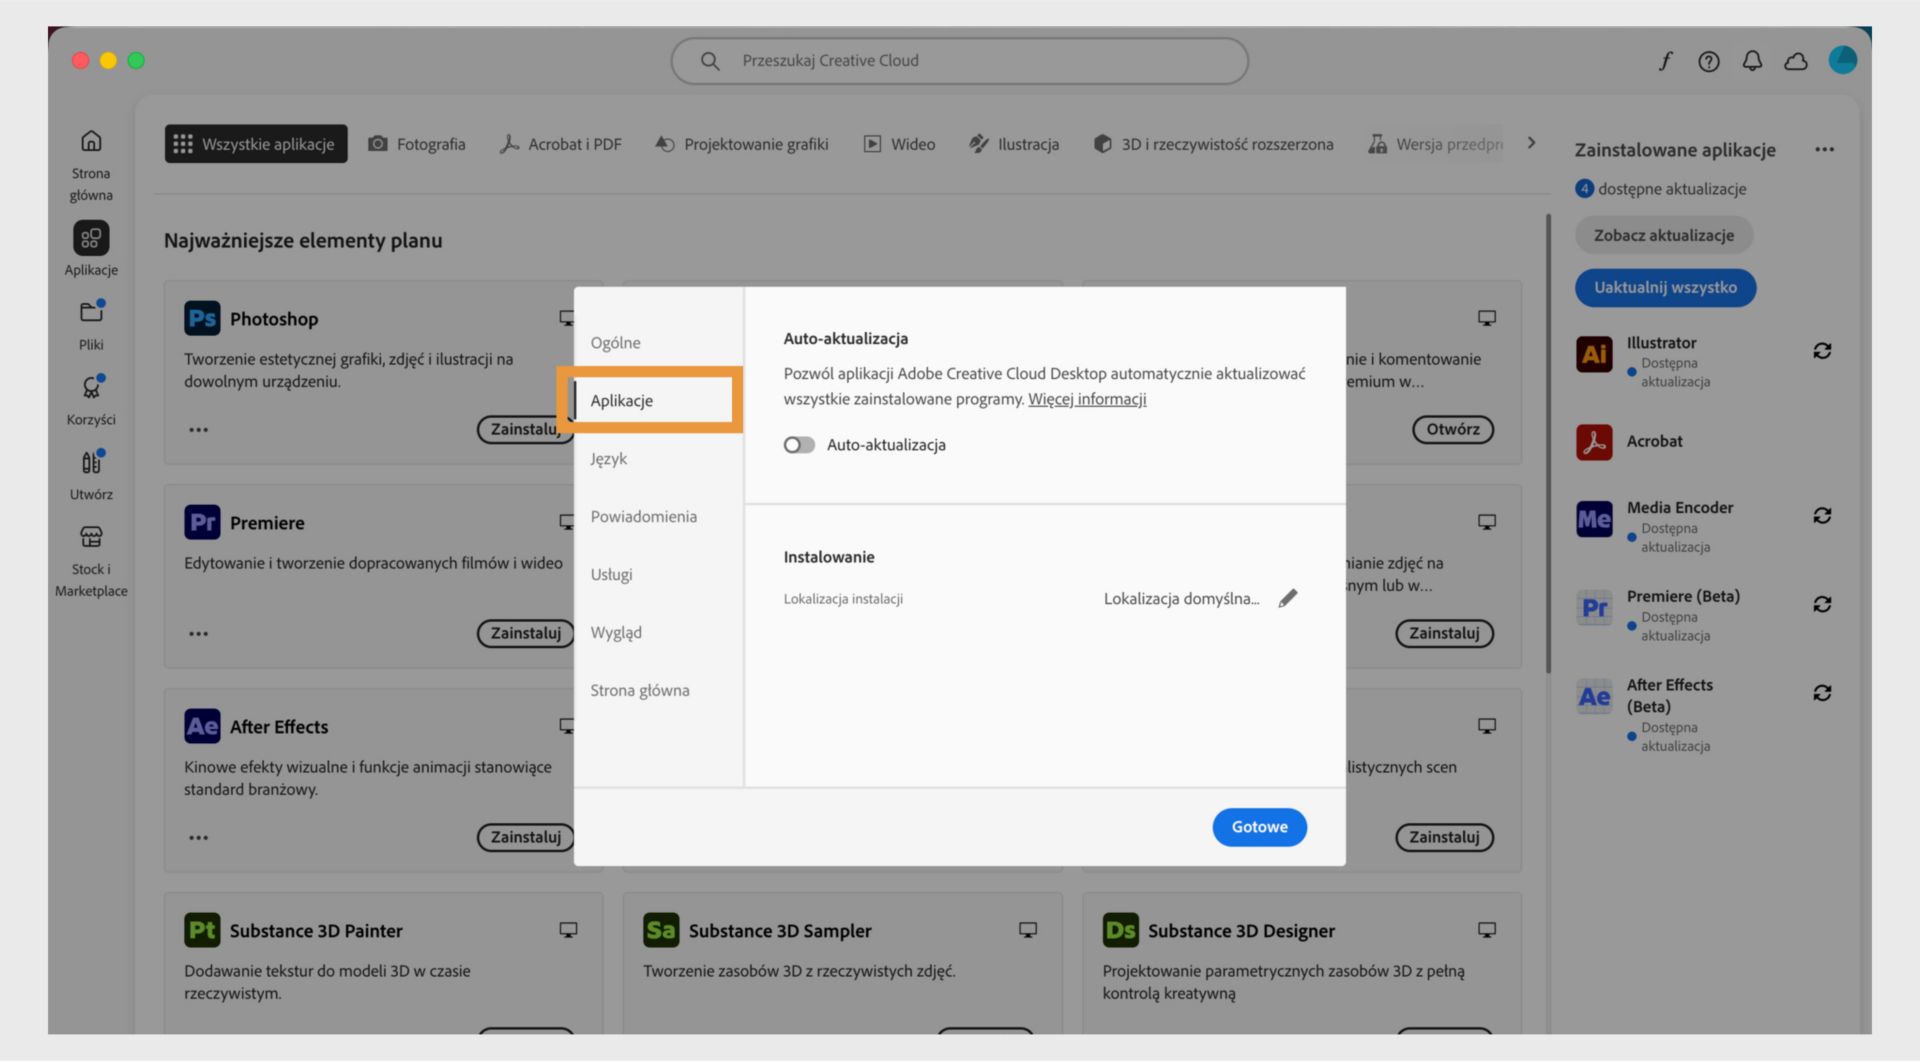Switch to Projektowanie grafiki category
The height and width of the screenshot is (1062, 1920).
pos(742,144)
